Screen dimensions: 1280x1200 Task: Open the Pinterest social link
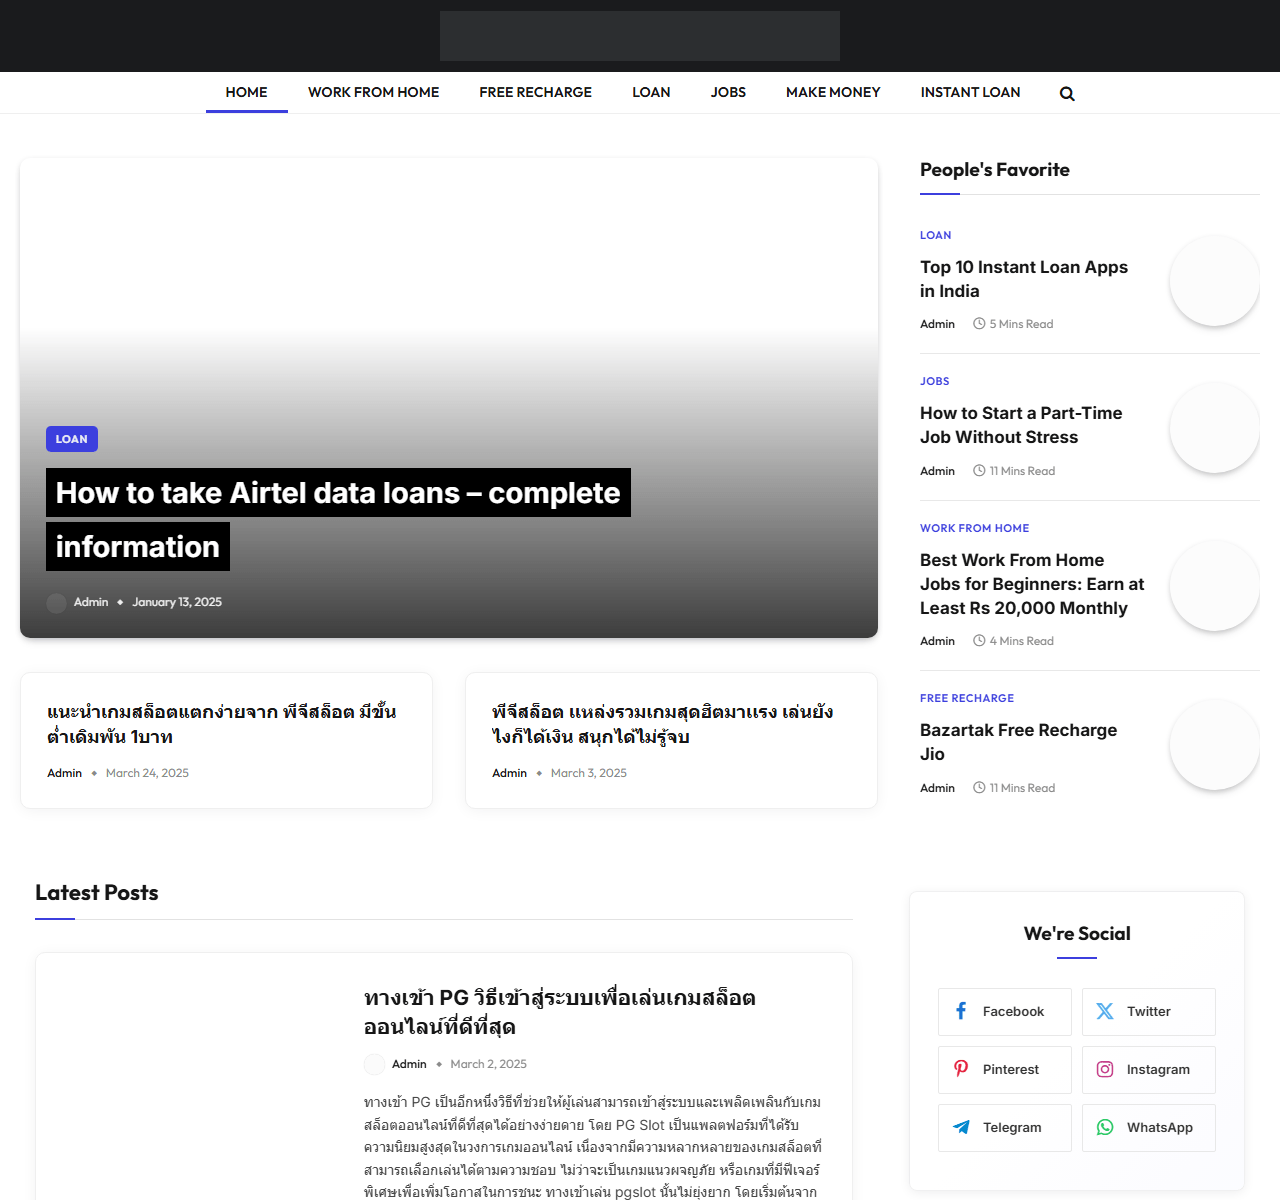click(1004, 1070)
